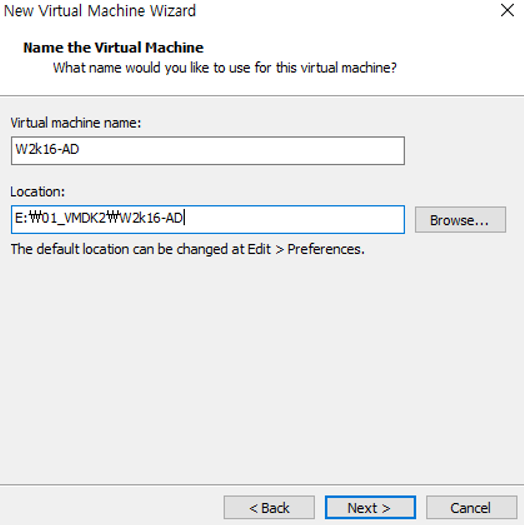The image size is (524, 525).
Task: Click the 'Name the Virtual Machine' heading
Action: (x=113, y=48)
